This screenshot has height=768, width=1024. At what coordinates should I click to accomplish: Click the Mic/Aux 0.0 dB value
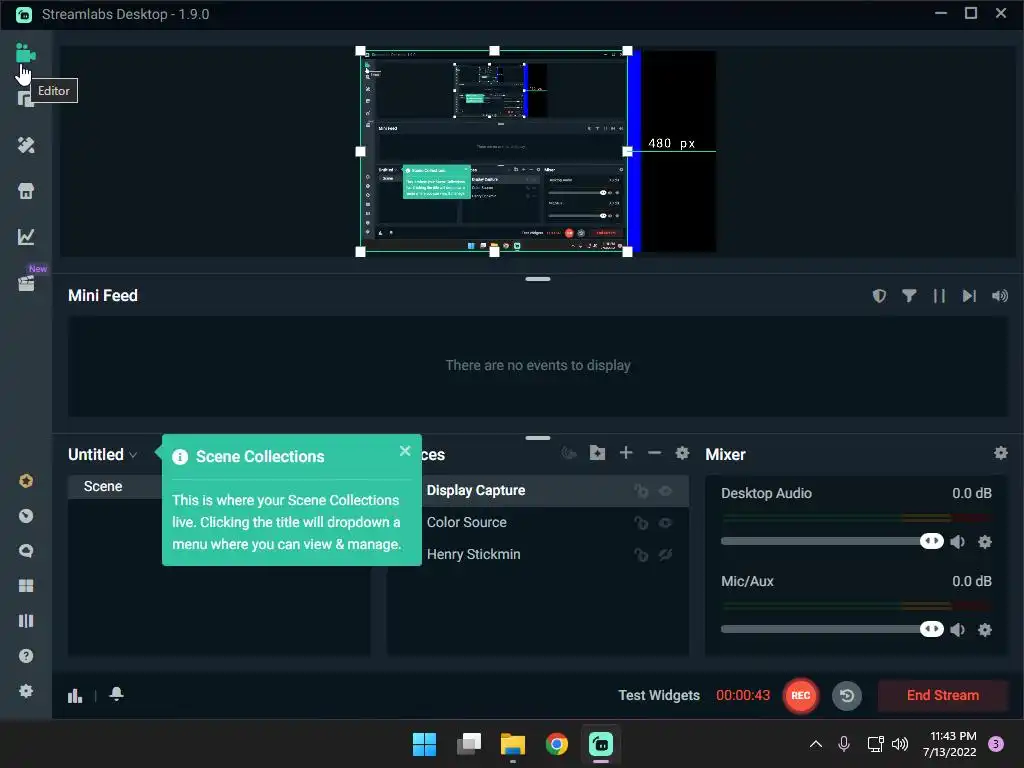pyautogui.click(x=972, y=581)
